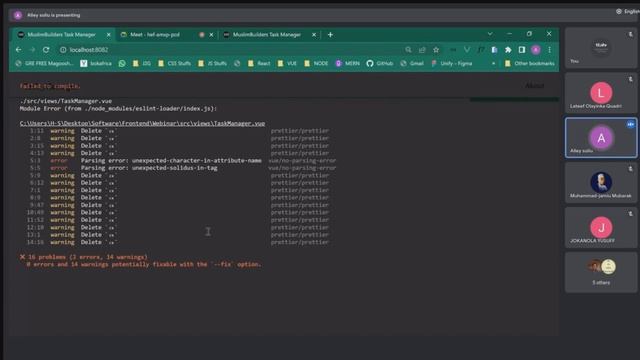640x360 pixels.
Task: Click the '16 problems' summary line
Action: 84,257
